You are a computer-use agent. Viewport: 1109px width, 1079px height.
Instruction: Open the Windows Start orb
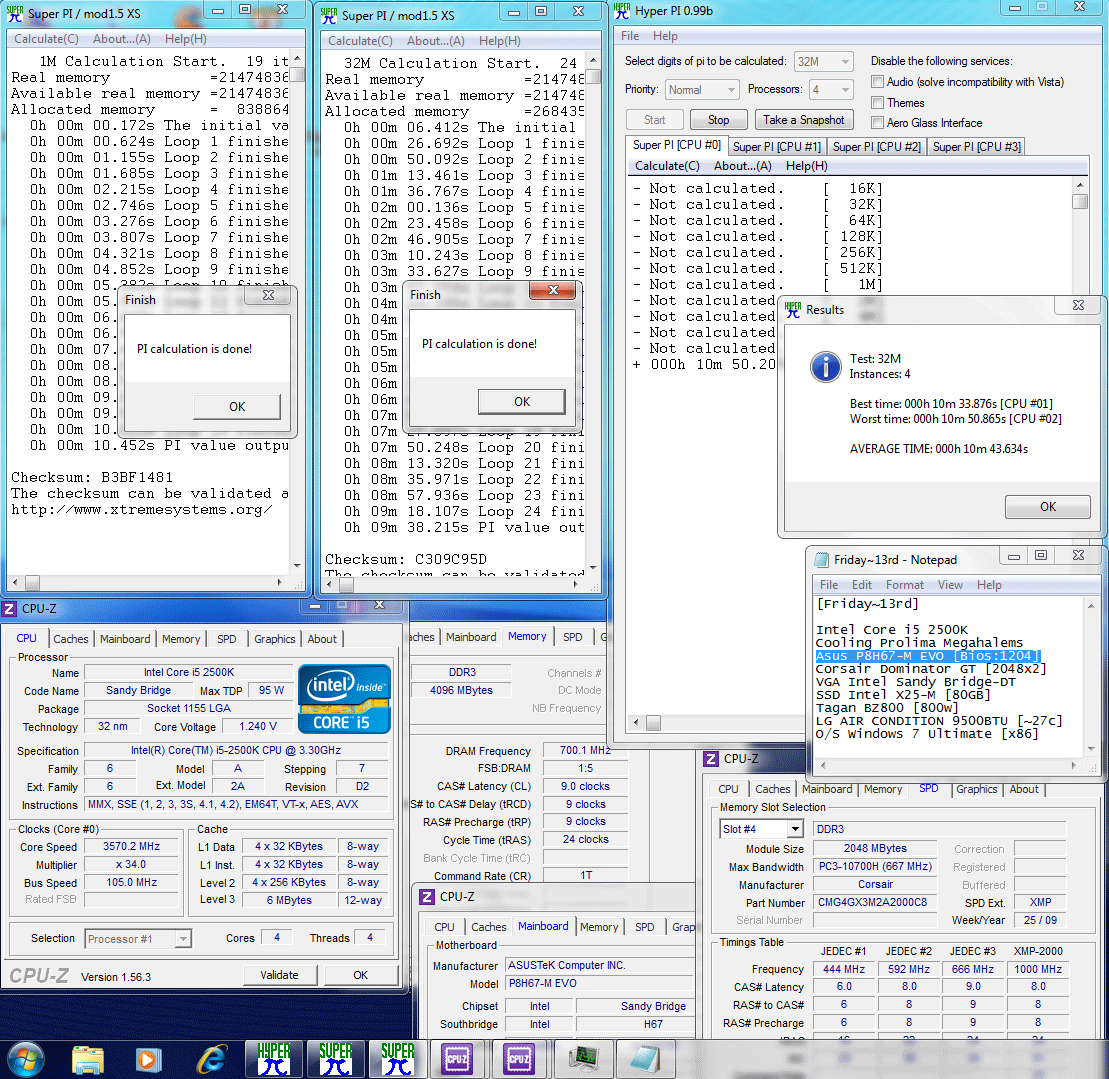pos(25,1058)
